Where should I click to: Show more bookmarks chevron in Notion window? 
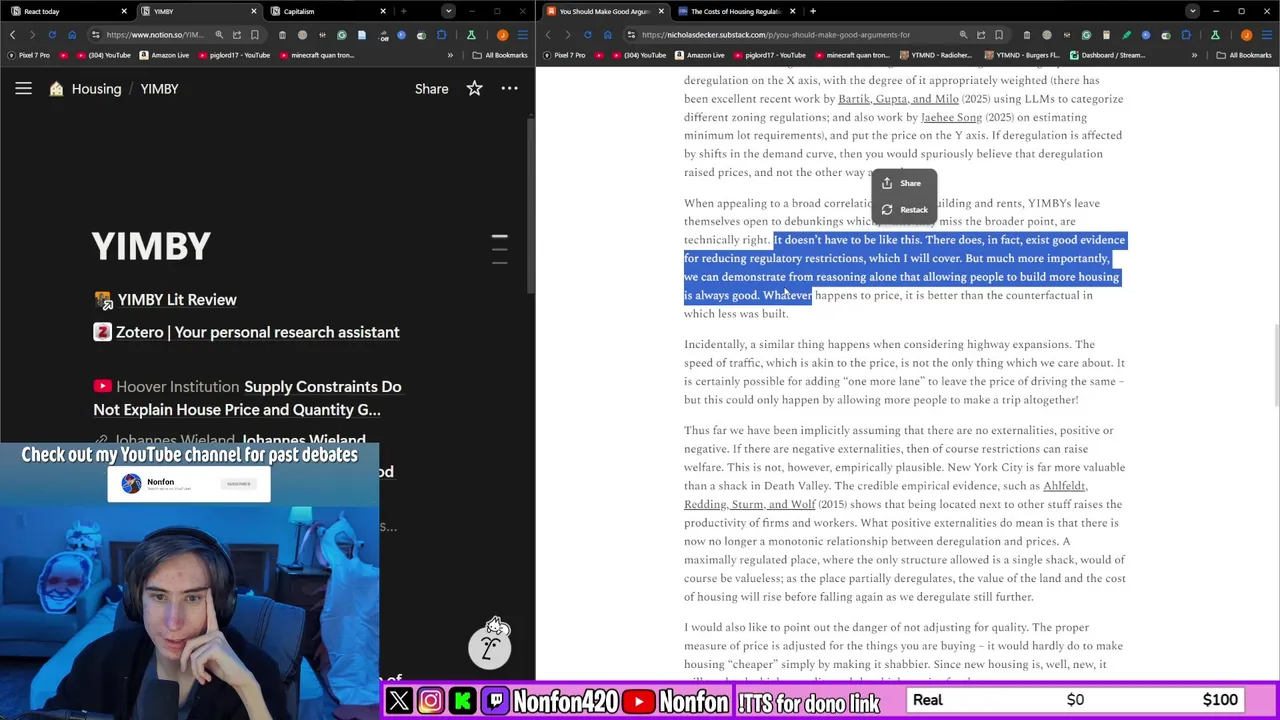pyautogui.click(x=450, y=55)
